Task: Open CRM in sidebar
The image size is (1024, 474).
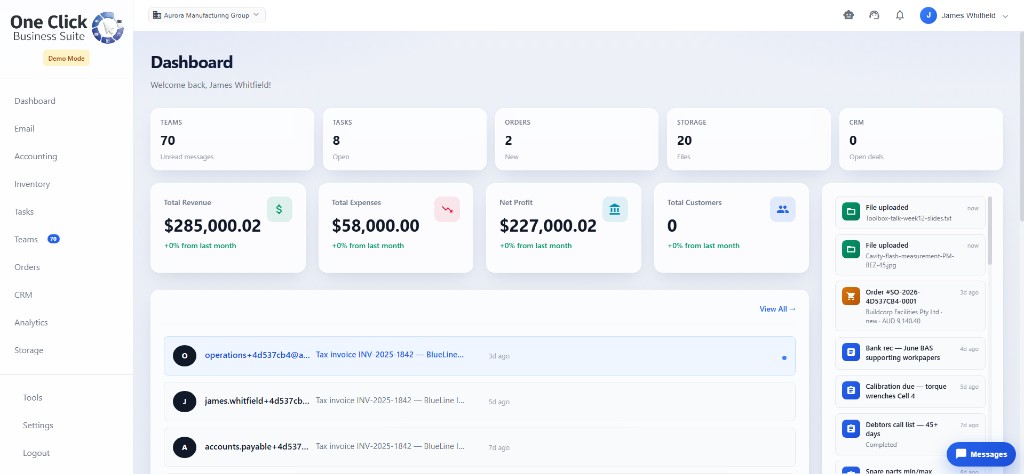Action: [23, 295]
